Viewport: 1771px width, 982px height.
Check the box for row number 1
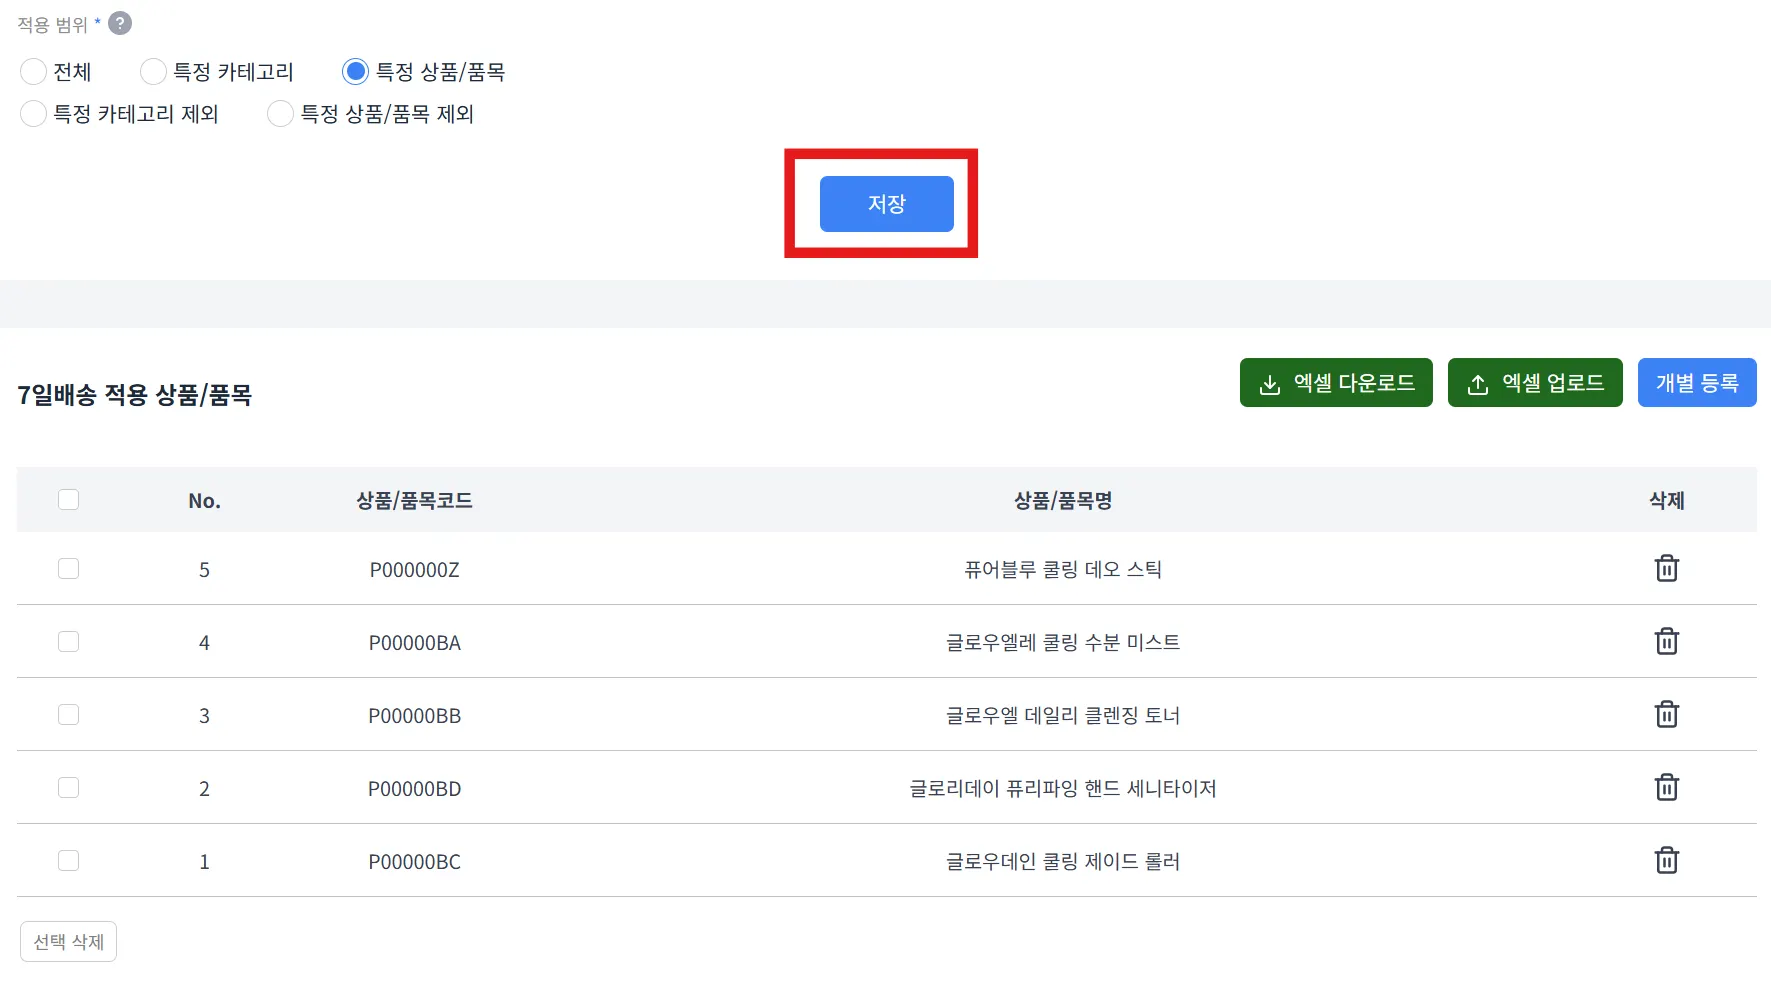(68, 860)
